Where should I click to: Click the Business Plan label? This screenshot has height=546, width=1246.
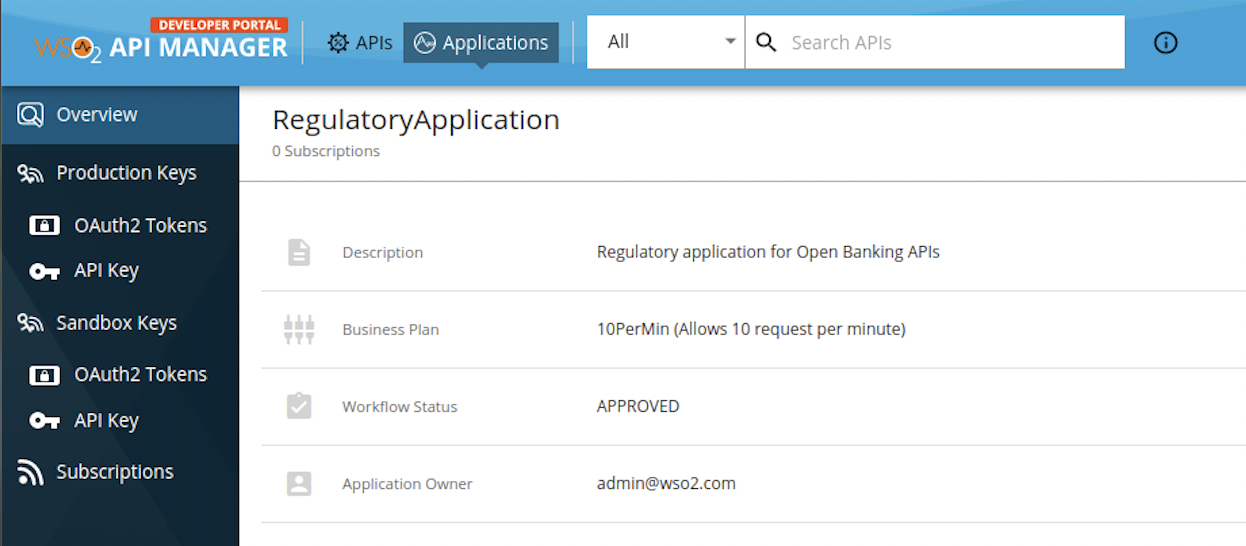point(391,330)
